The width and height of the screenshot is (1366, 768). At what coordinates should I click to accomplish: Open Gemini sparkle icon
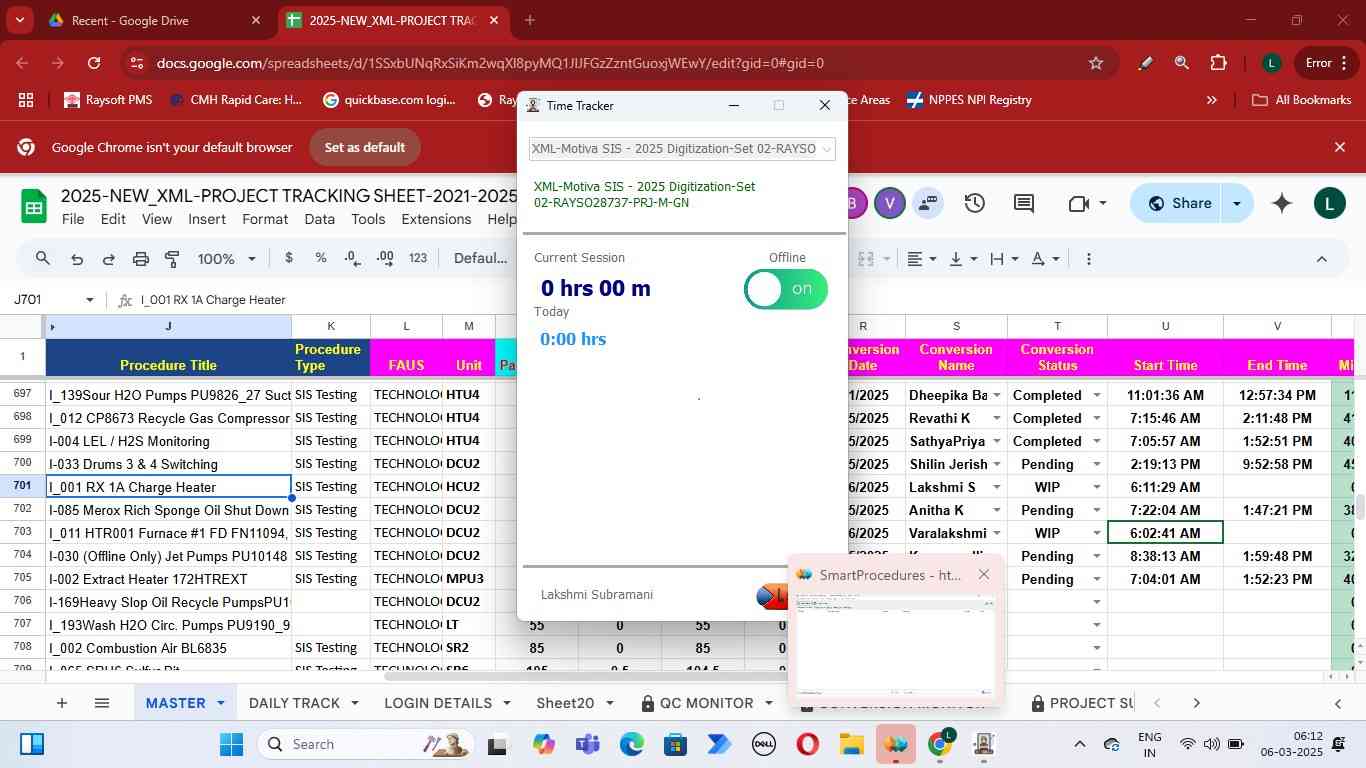pos(1282,203)
